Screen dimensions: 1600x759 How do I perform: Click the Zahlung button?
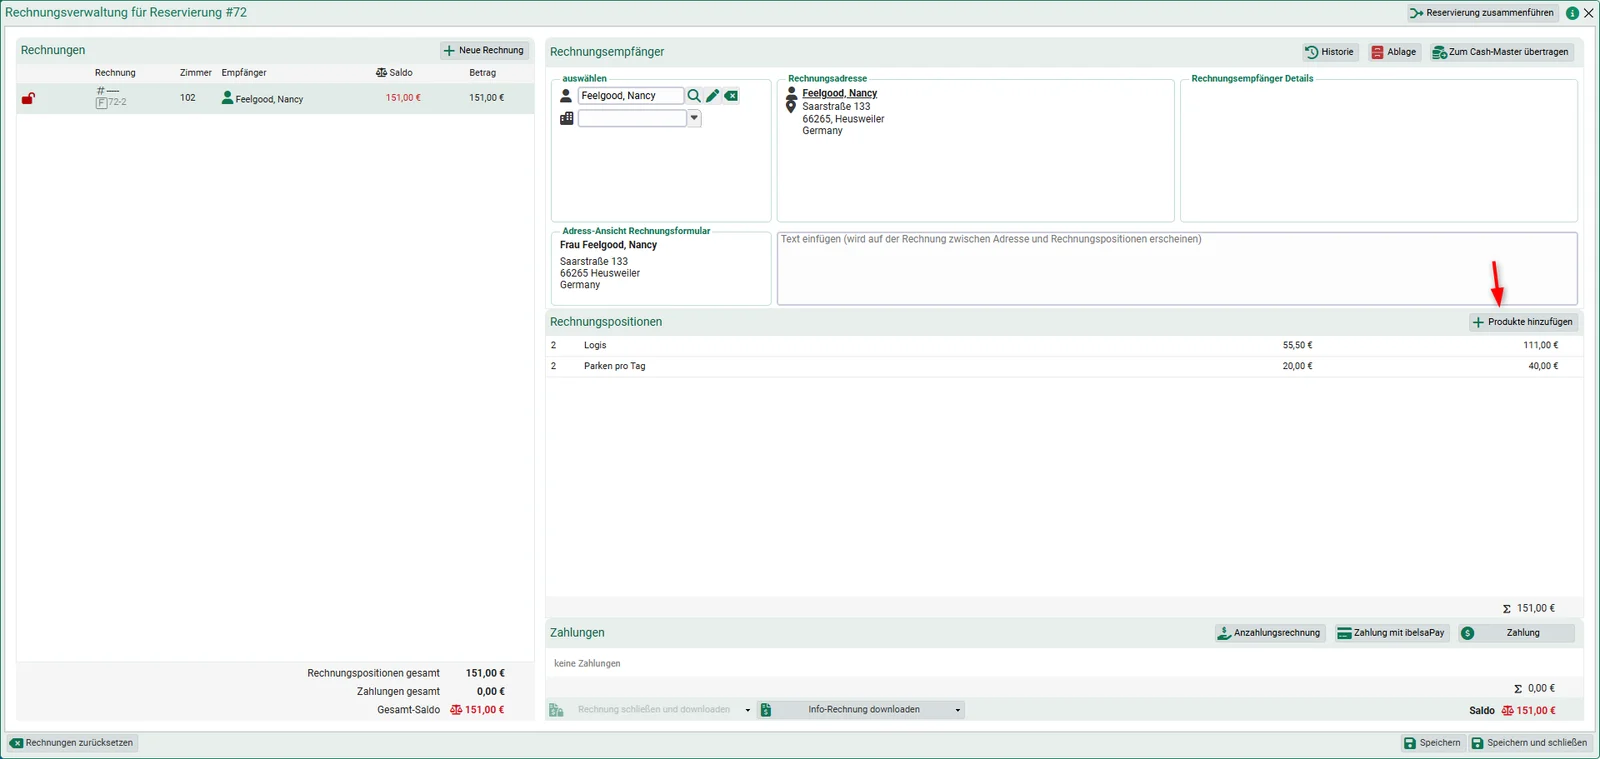pos(1516,633)
